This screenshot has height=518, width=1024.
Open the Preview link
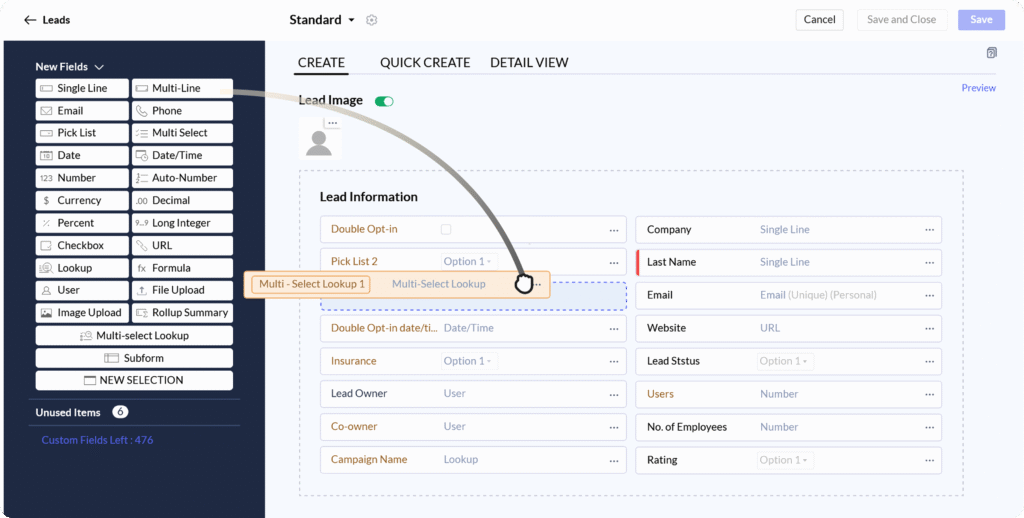click(x=978, y=88)
